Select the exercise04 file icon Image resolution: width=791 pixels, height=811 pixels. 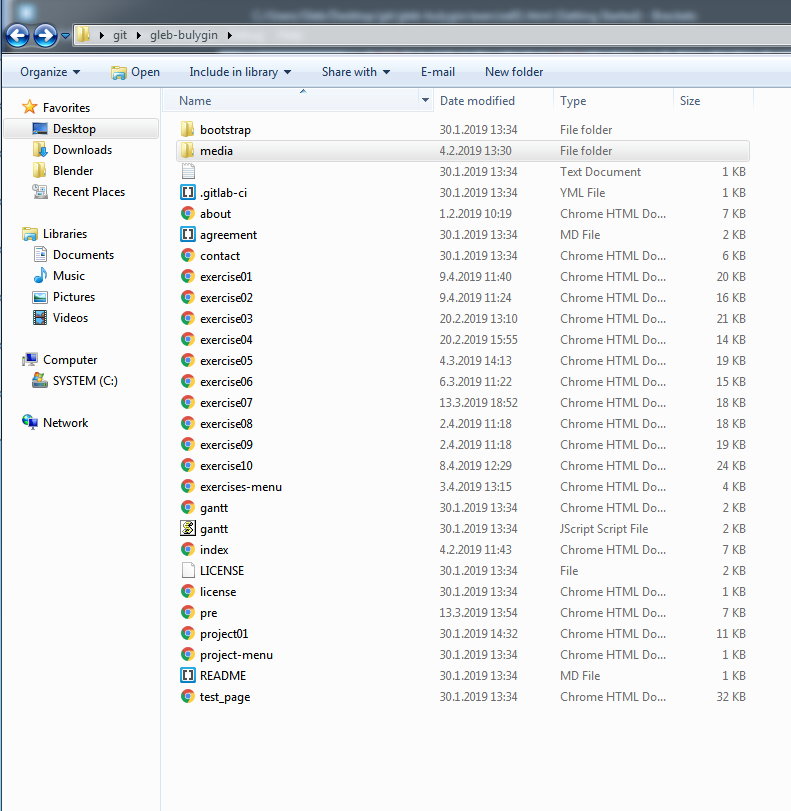[x=188, y=340]
